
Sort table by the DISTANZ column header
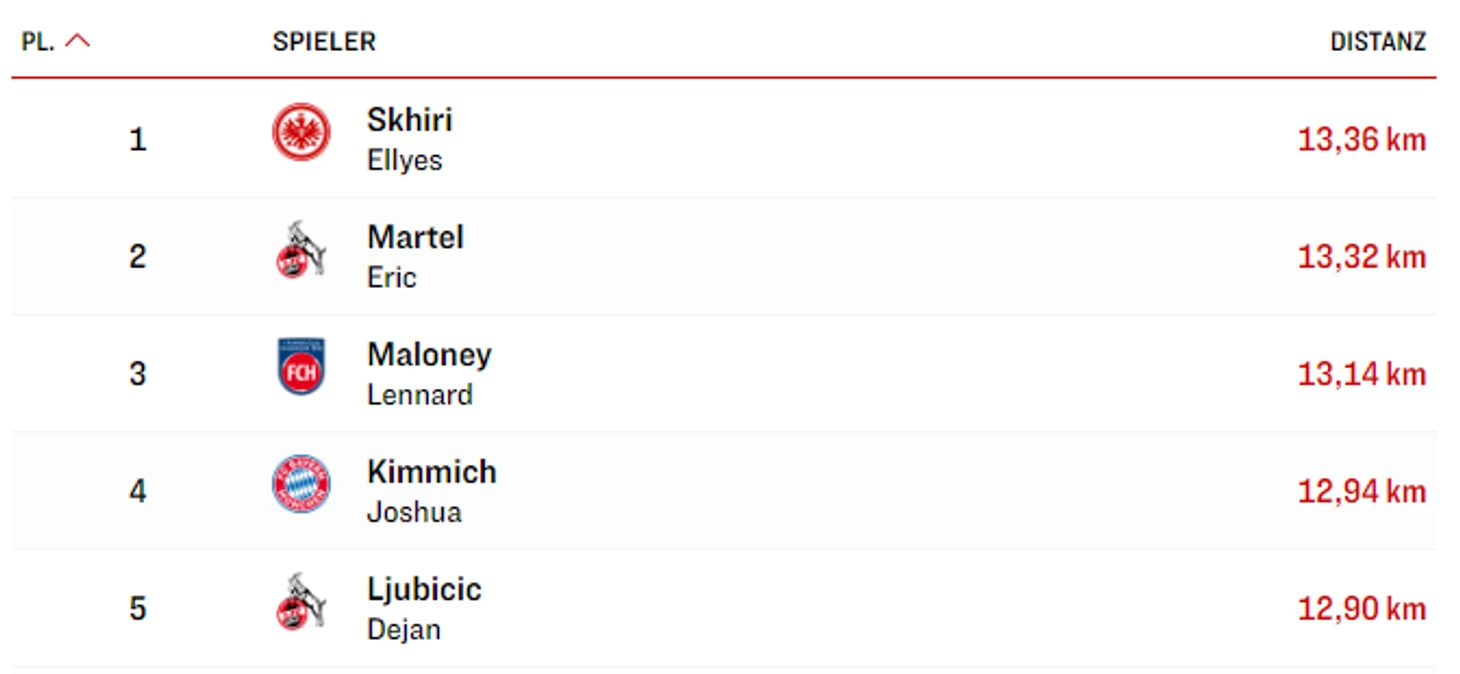pyautogui.click(x=1378, y=42)
